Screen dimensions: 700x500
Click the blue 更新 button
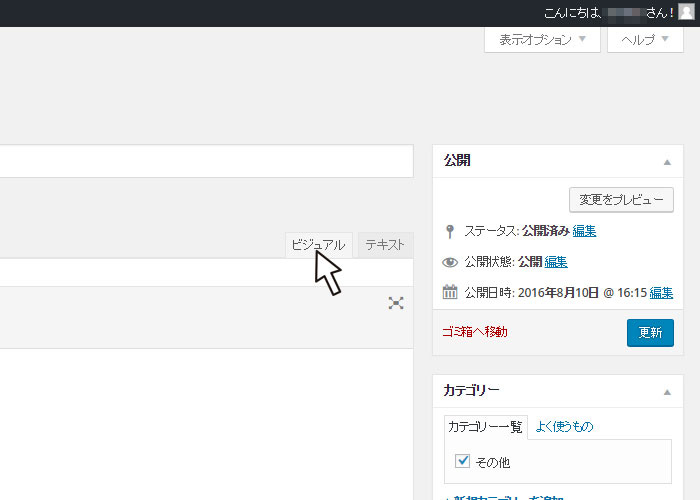[650, 333]
